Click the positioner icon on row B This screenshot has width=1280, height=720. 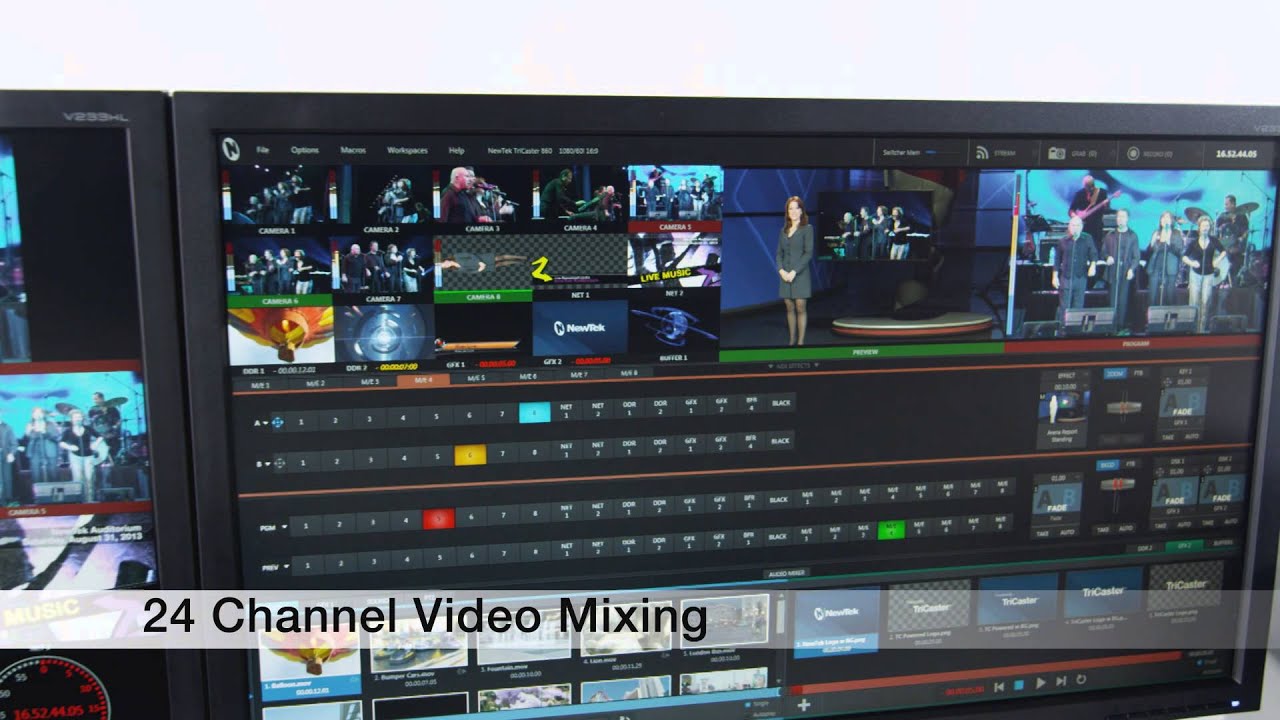(280, 462)
